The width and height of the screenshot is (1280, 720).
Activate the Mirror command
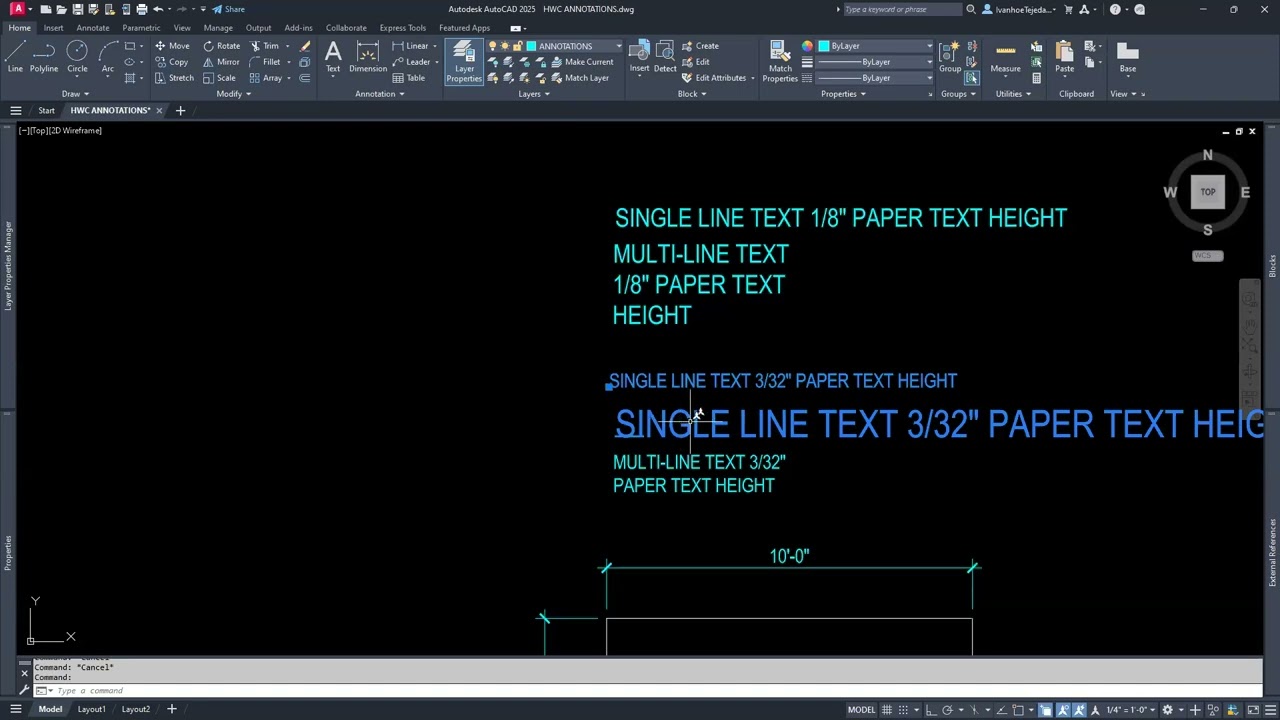221,62
